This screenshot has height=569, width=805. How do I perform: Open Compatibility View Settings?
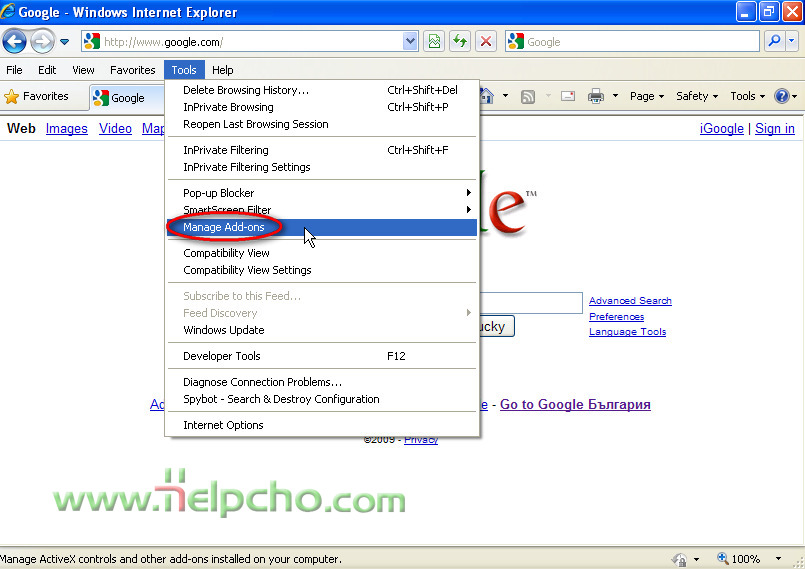(322, 270)
